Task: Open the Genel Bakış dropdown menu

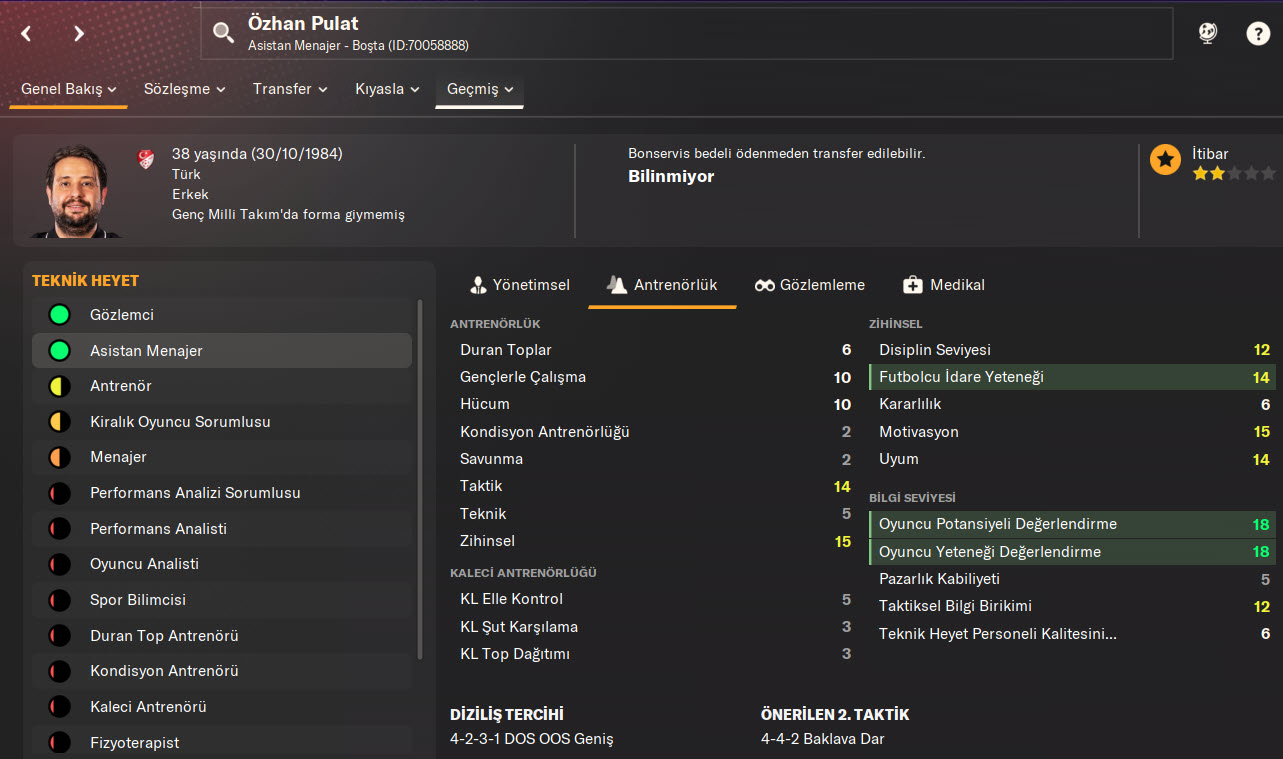Action: 69,89
